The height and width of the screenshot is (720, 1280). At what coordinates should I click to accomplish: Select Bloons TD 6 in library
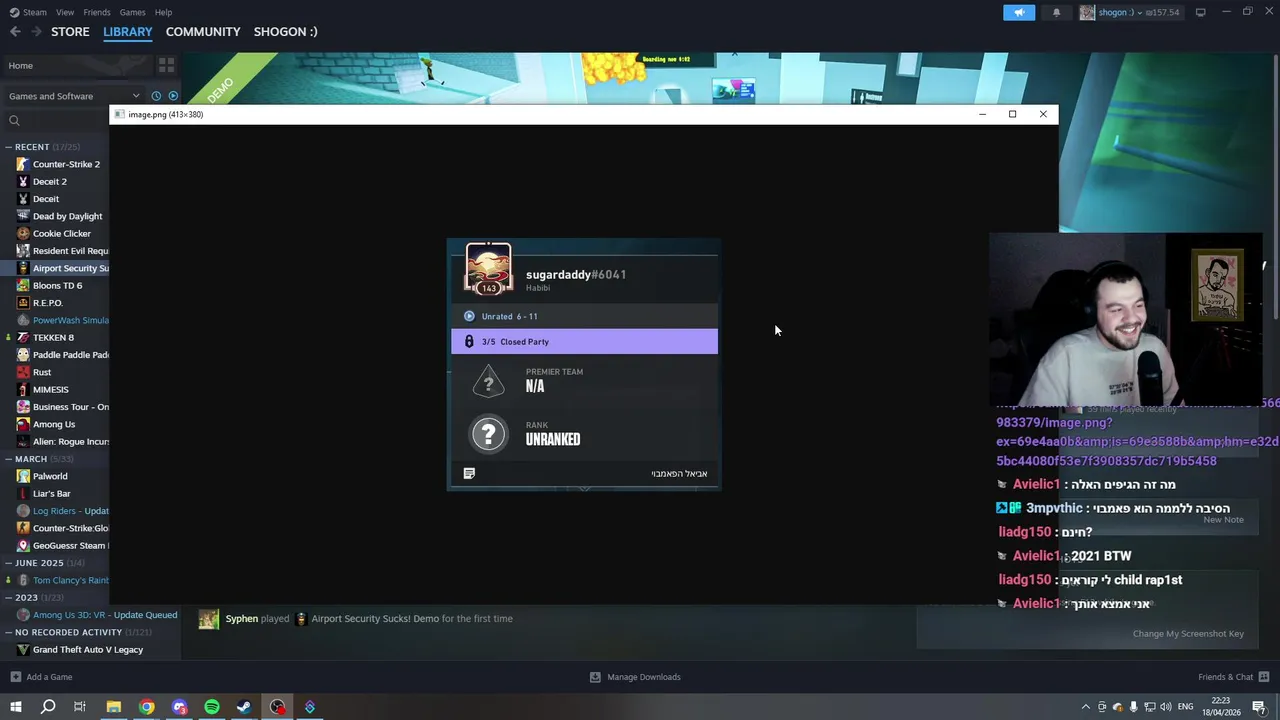50,285
